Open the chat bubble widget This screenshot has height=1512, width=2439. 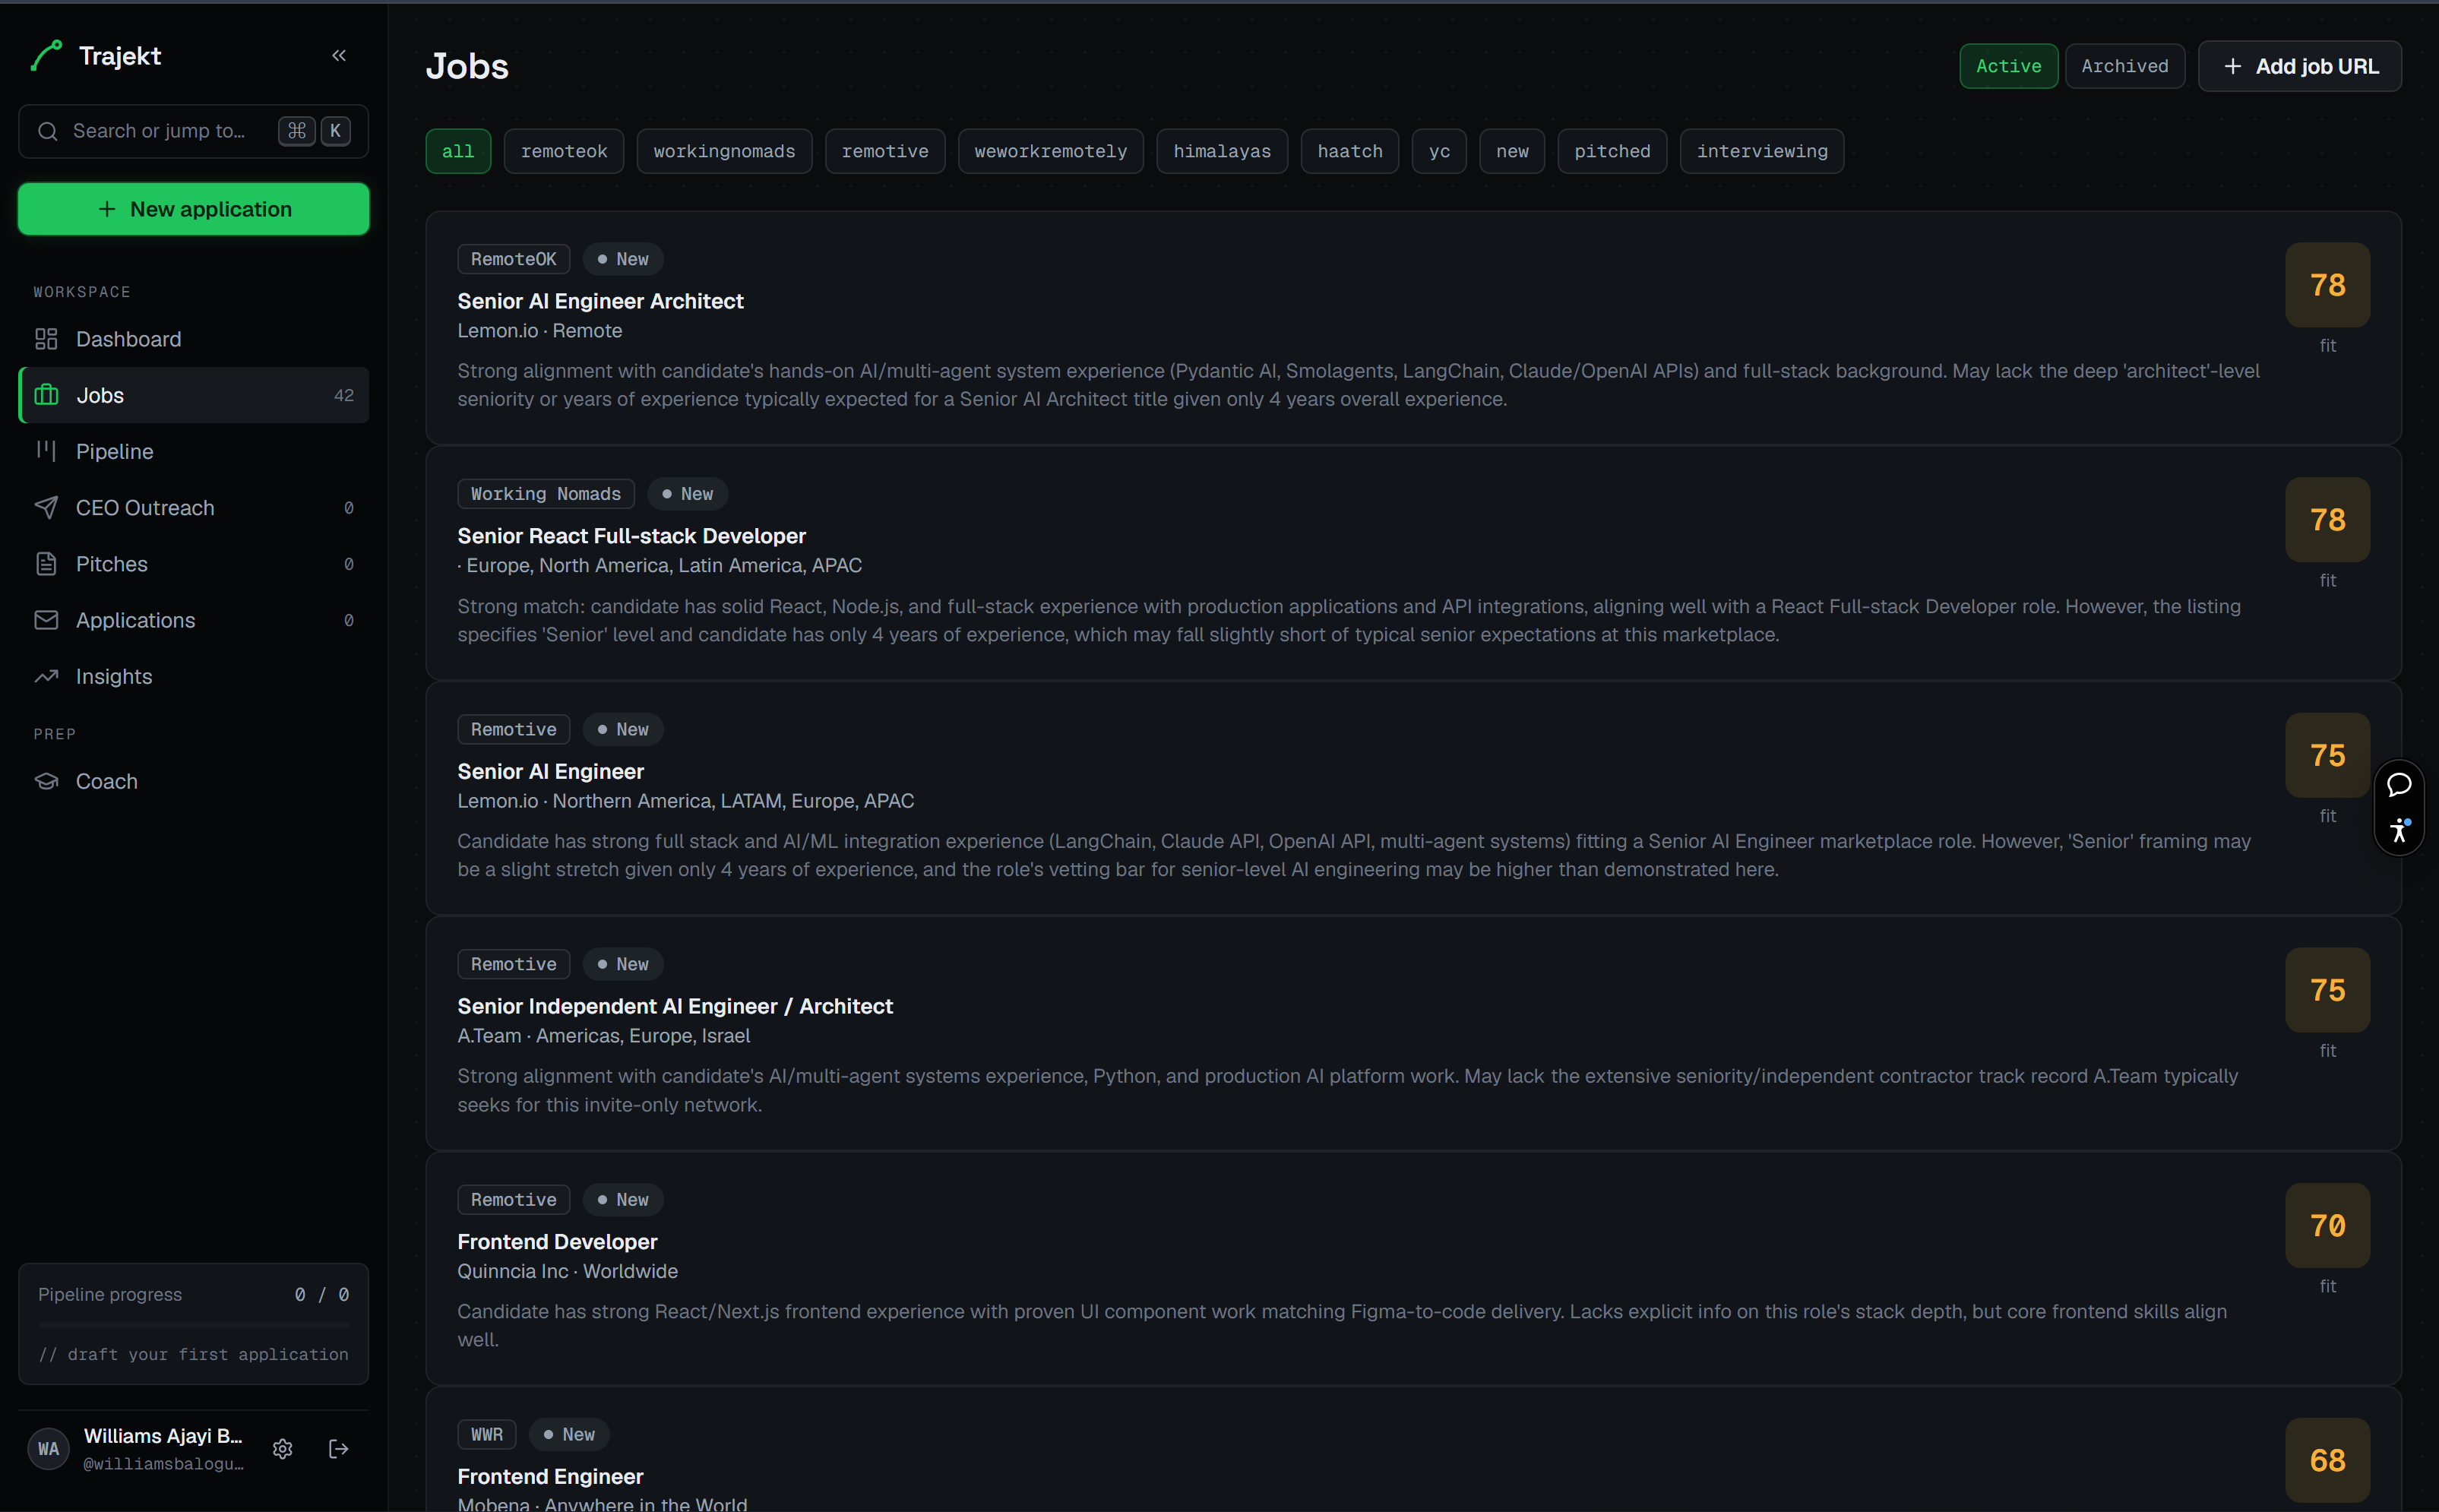point(2399,785)
